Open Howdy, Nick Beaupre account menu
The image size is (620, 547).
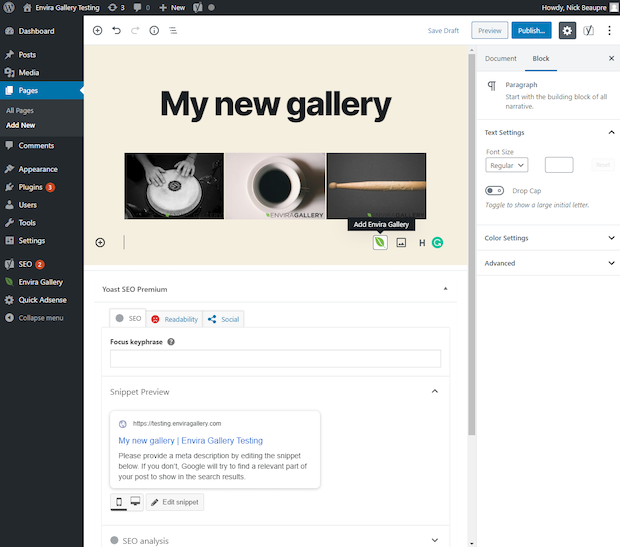point(579,8)
